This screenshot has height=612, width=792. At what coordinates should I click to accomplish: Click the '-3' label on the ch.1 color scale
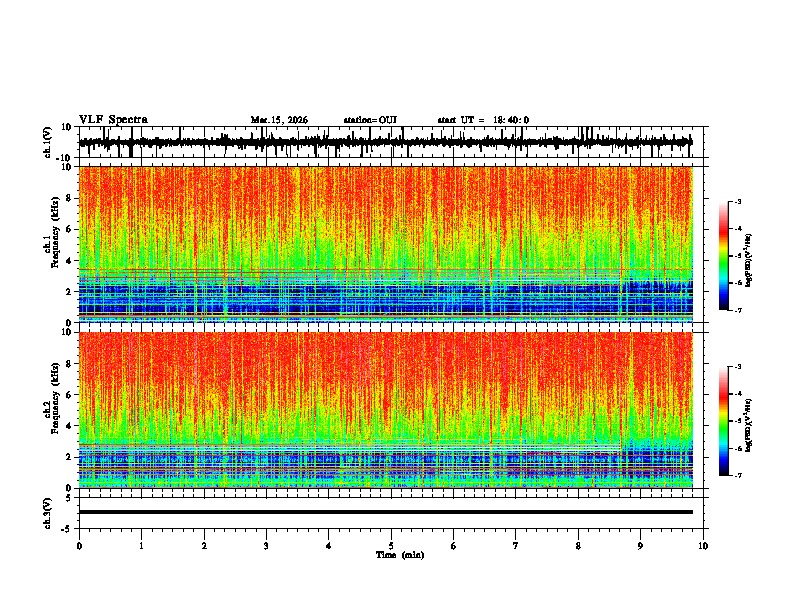pos(737,202)
